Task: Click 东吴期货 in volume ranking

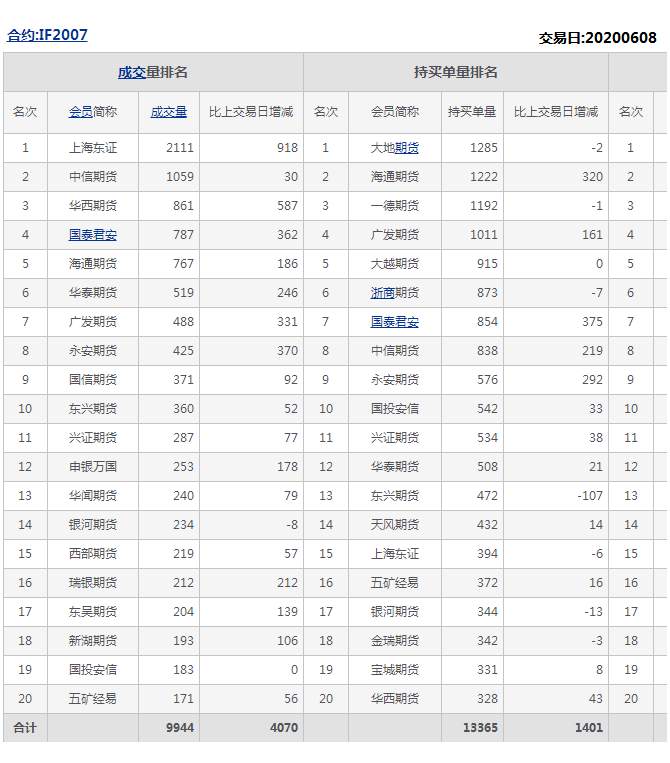Action: click(93, 612)
